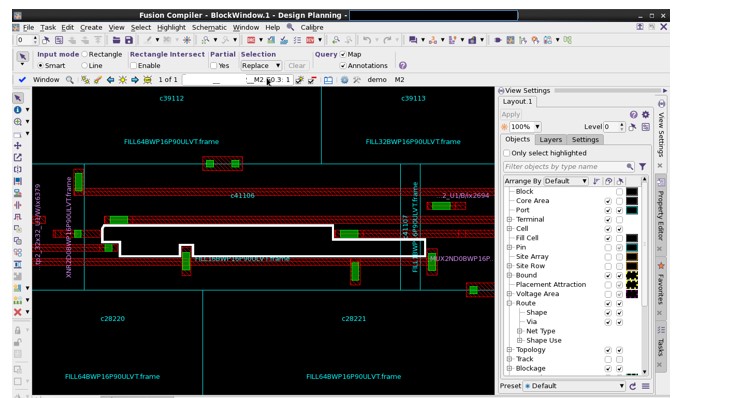
Task: Click the funnel filter icon in Objects tab
Action: click(x=643, y=166)
